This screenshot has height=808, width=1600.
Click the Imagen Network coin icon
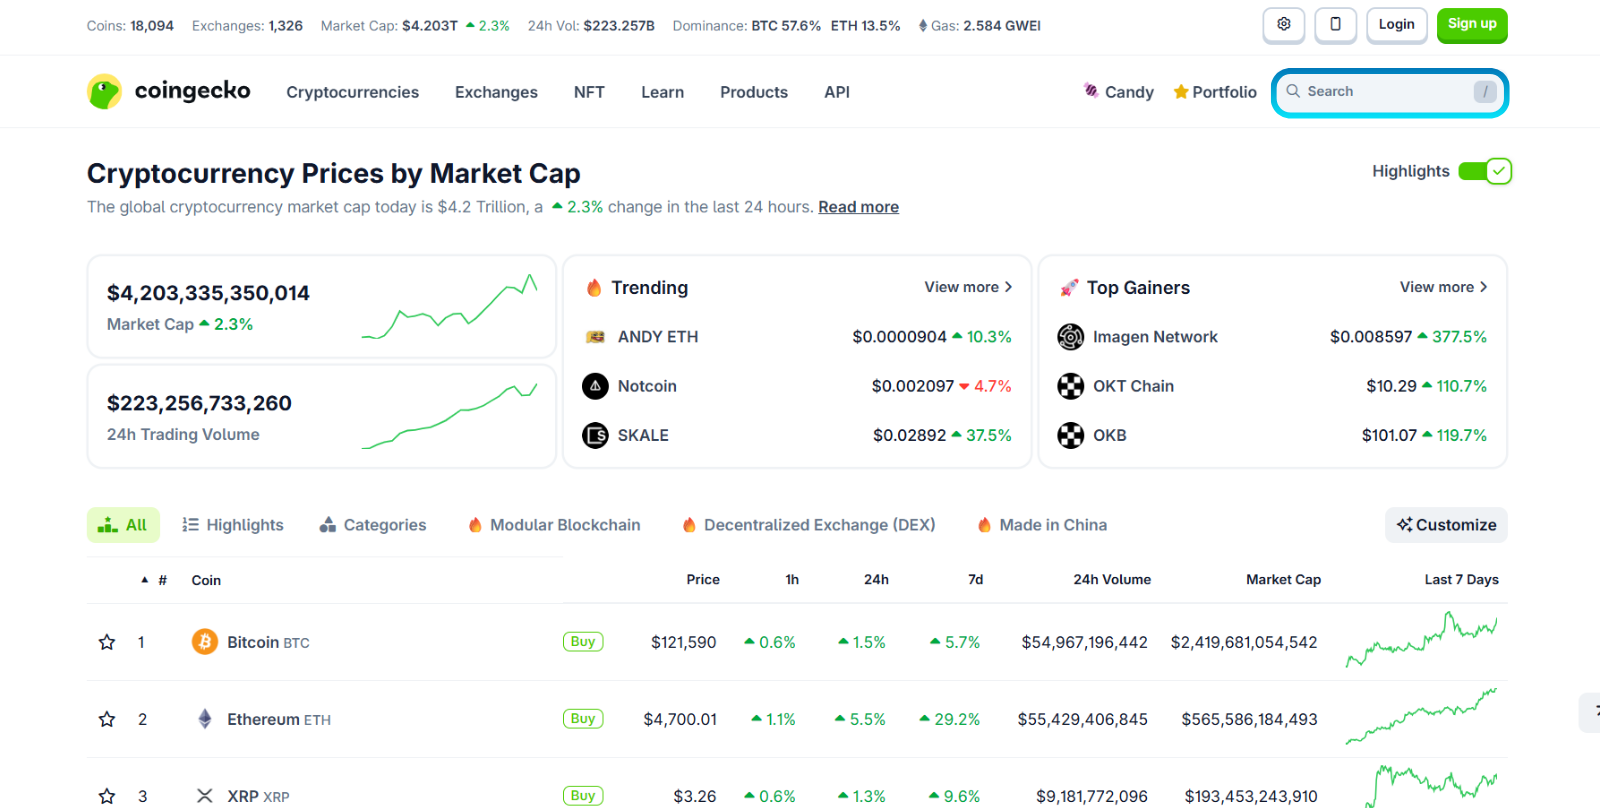pos(1070,337)
